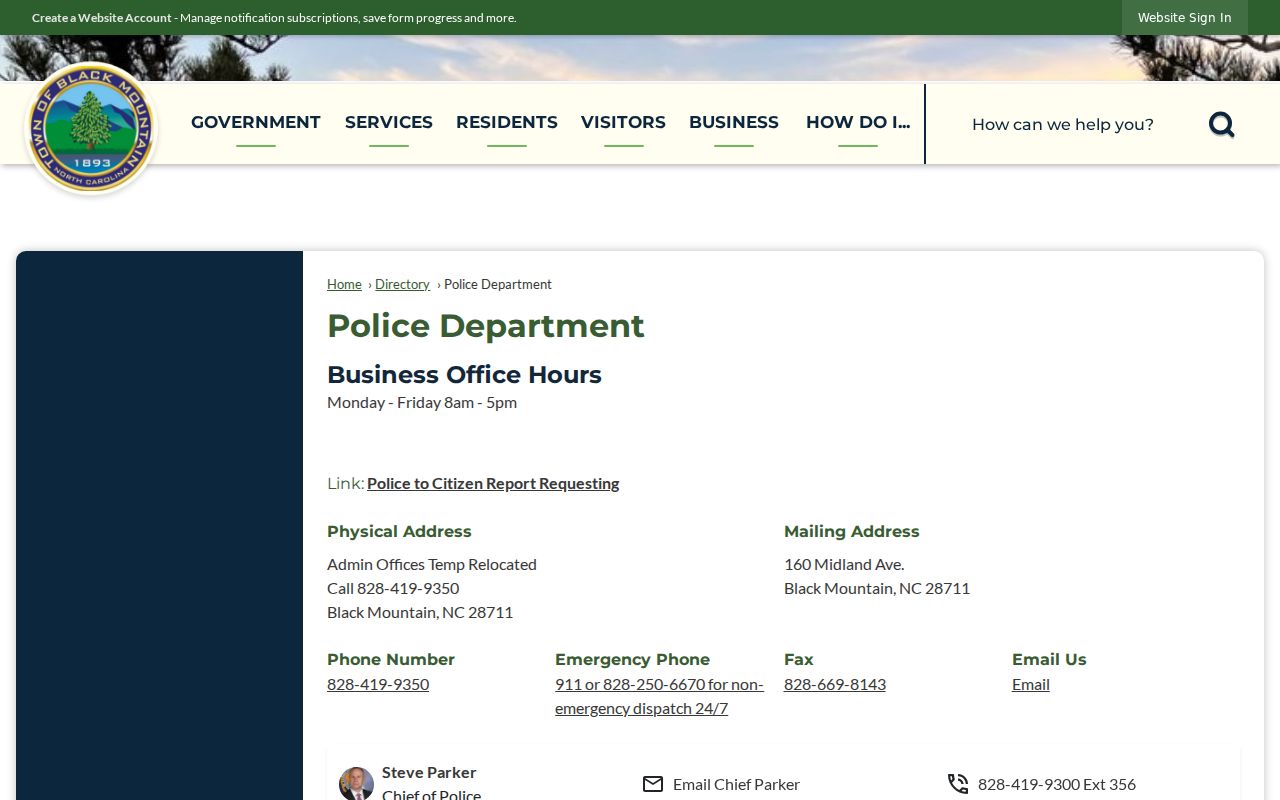Open the Town of Black Mountain logo
Image resolution: width=1280 pixels, height=800 pixels.
pos(91,127)
